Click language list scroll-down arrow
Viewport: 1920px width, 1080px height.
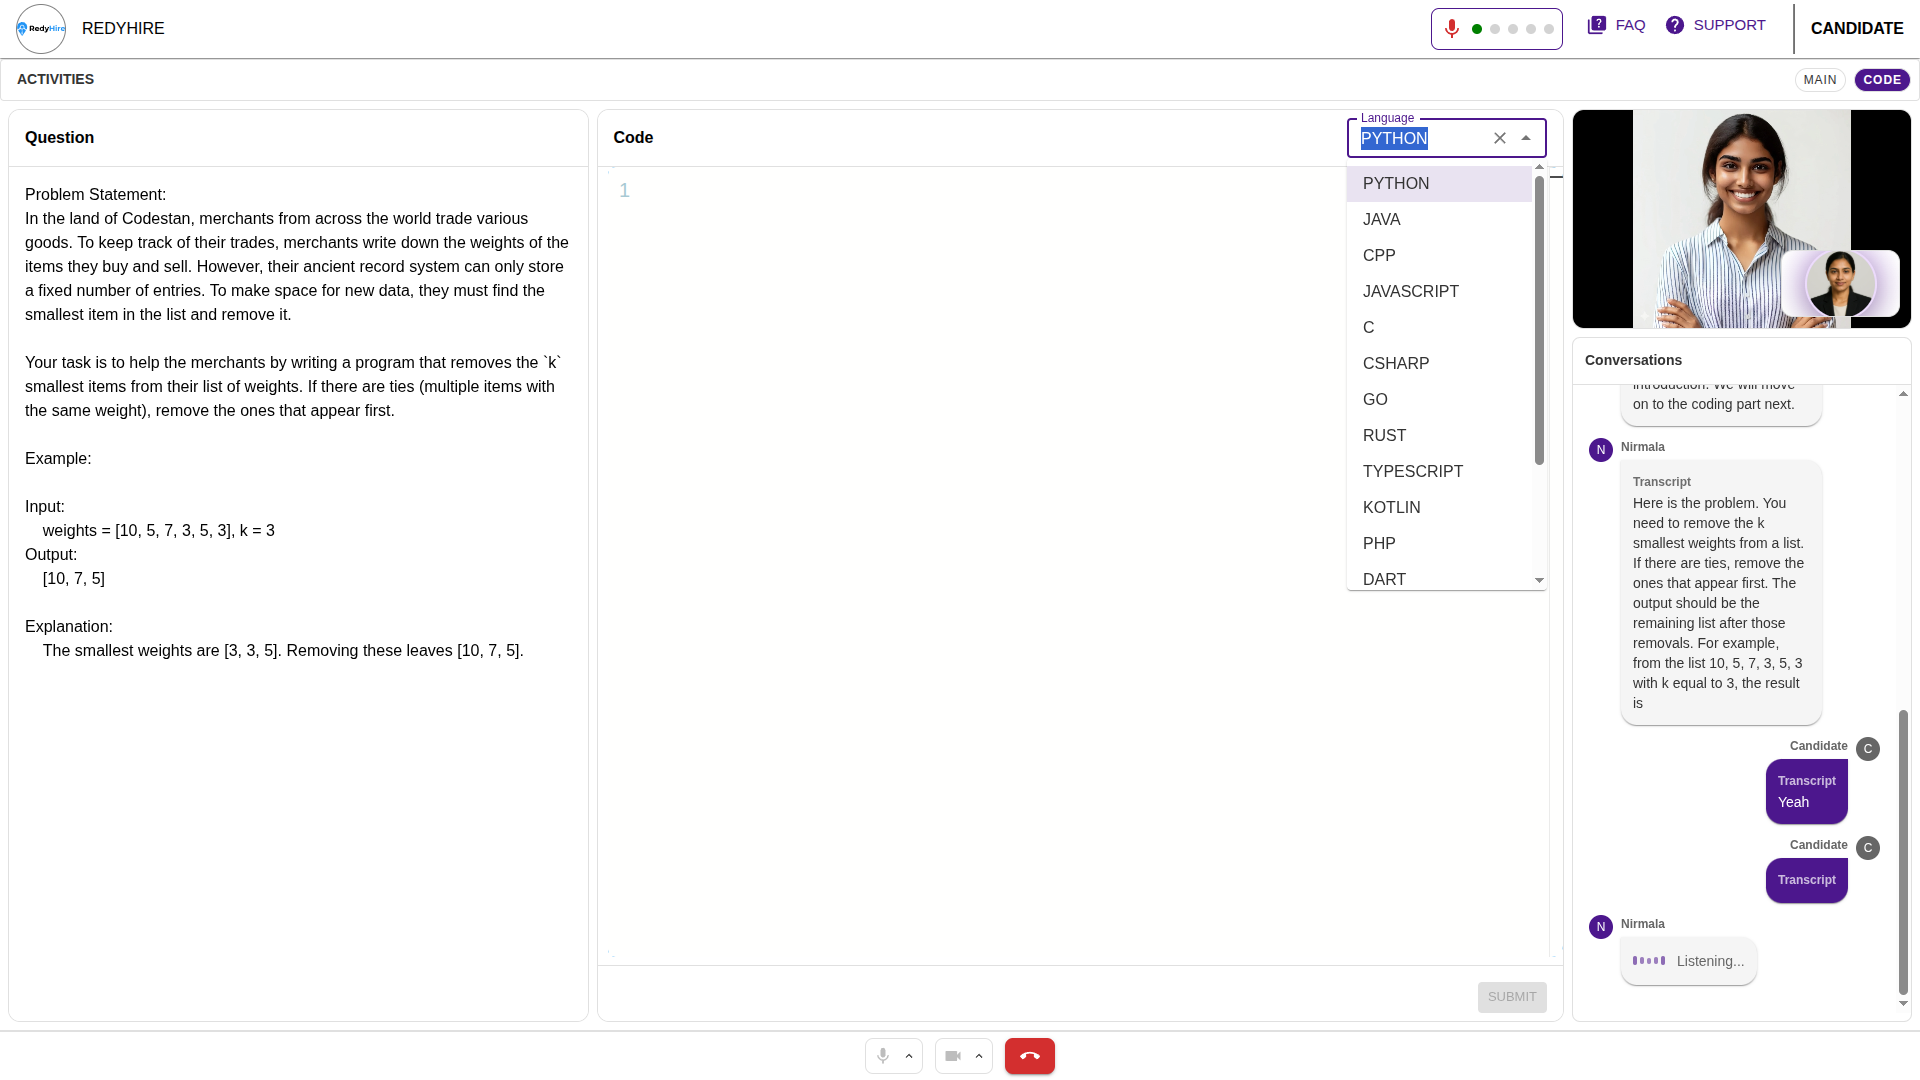point(1540,580)
